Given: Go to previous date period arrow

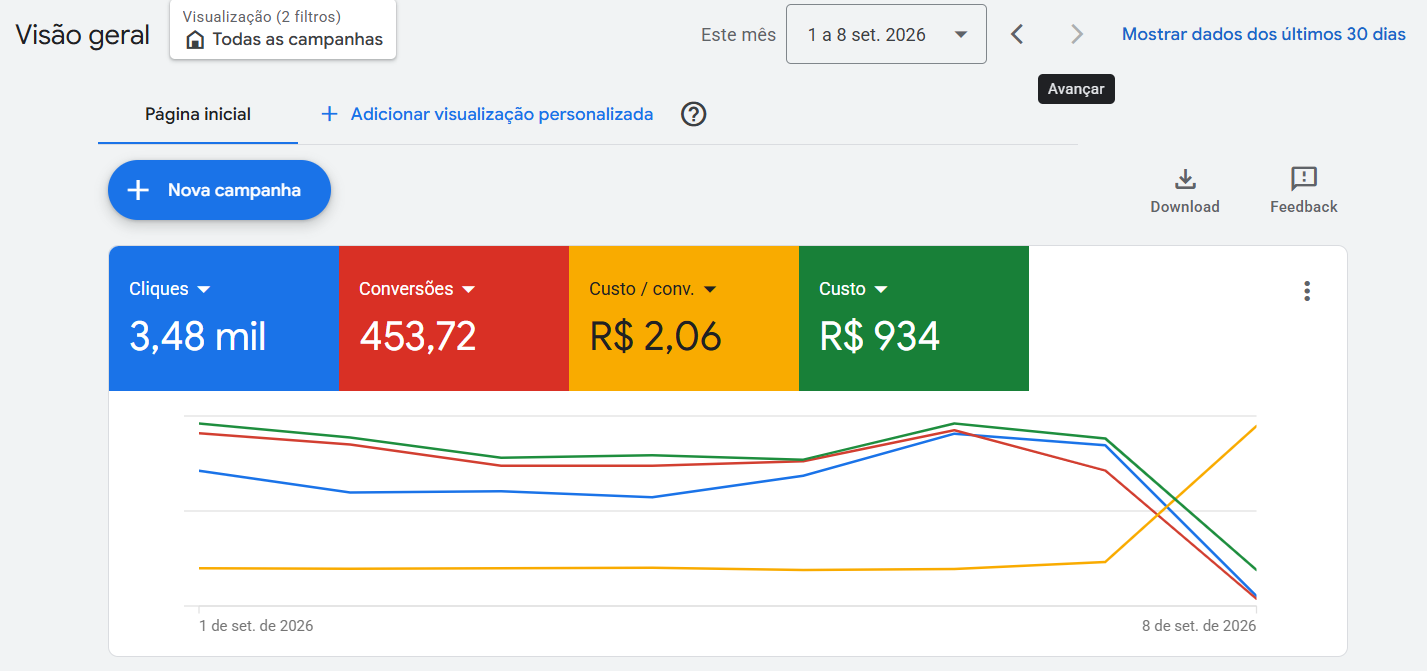Looking at the screenshot, I should [1017, 34].
